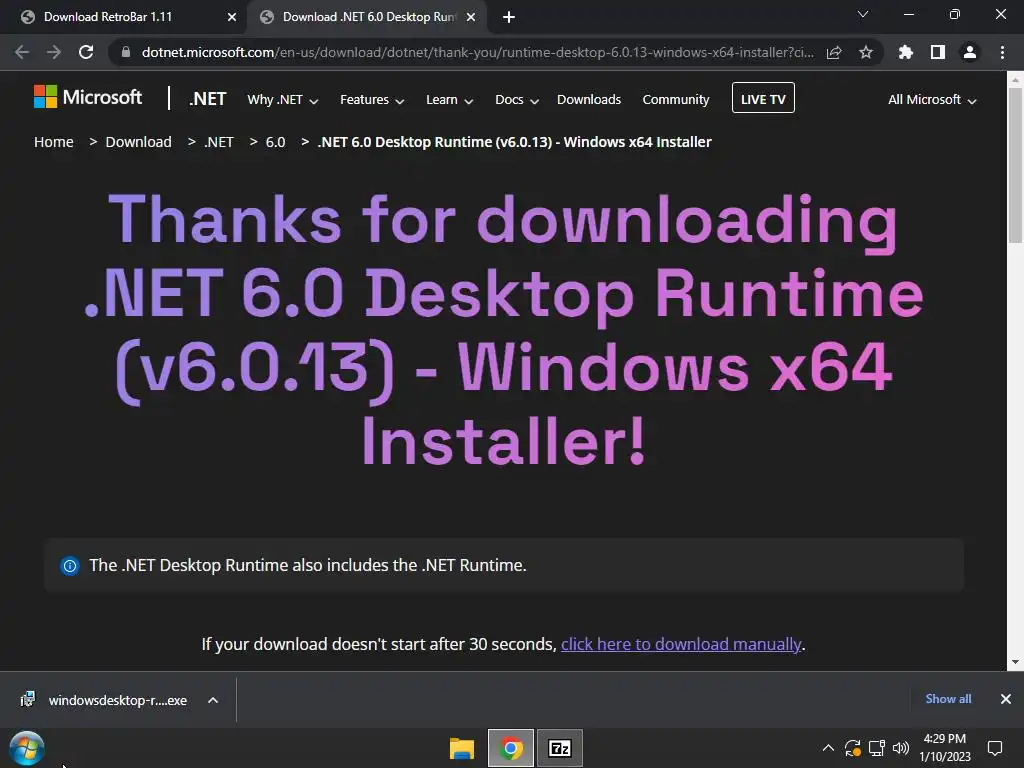This screenshot has width=1024, height=768.
Task: Expand the Docs menu
Action: pyautogui.click(x=517, y=100)
